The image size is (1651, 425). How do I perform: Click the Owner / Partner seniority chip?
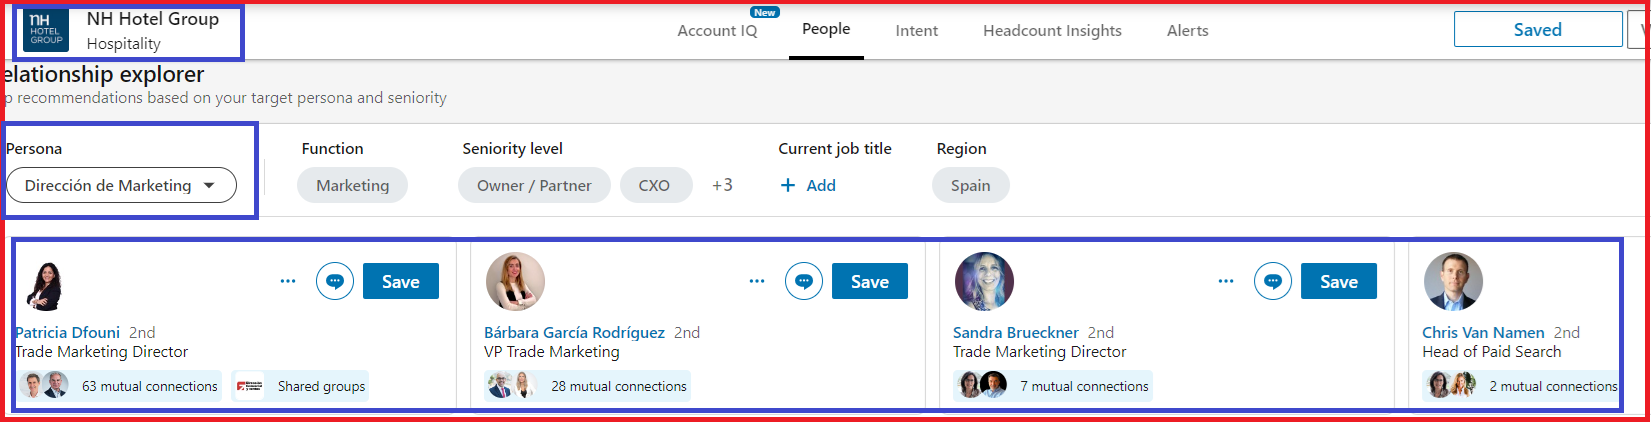click(x=534, y=185)
